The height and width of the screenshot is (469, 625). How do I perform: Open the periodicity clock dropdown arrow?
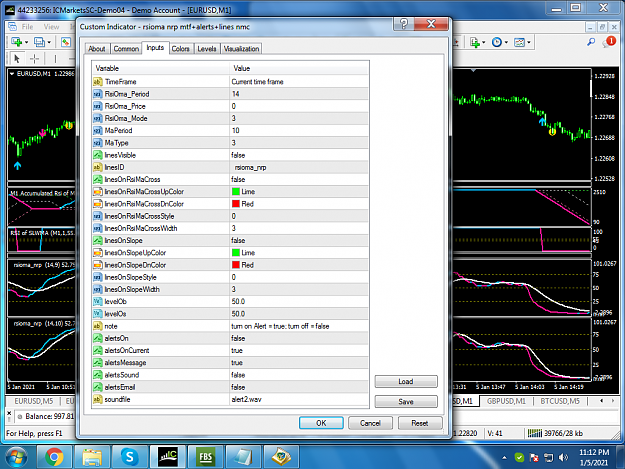pyautogui.click(x=507, y=42)
